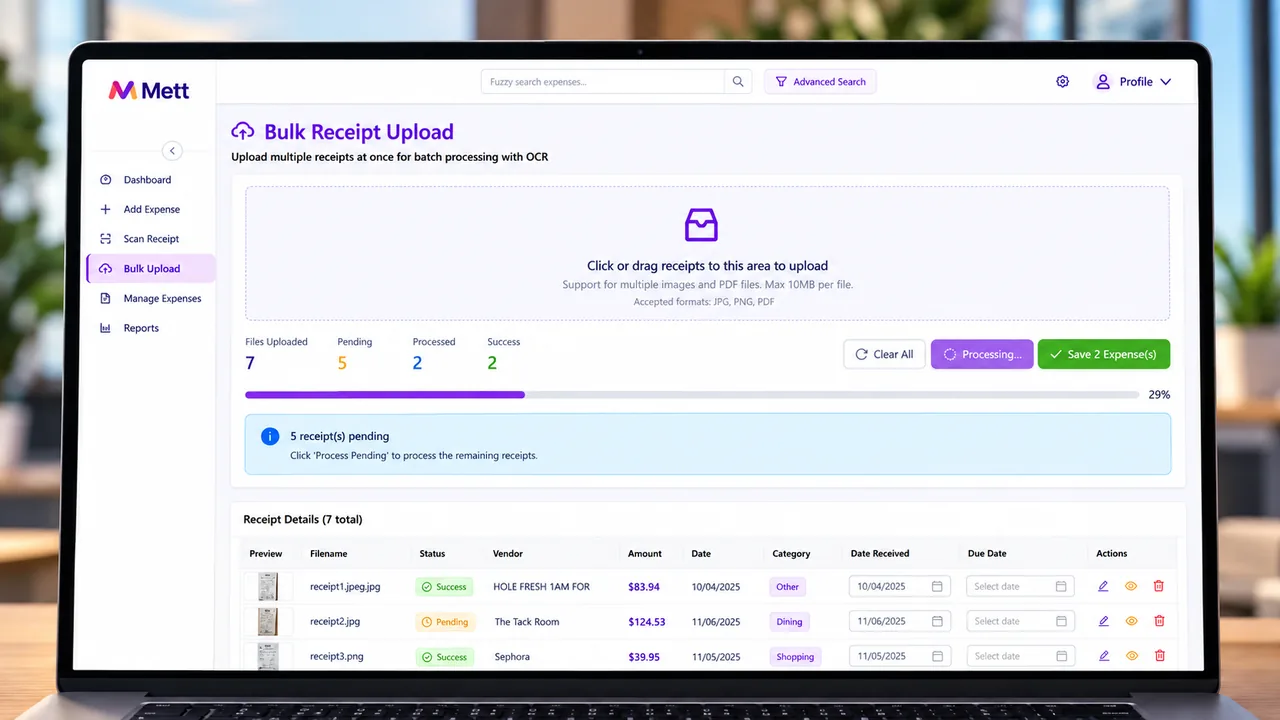
Task: Open Due Date picker for receipt2.jpg
Action: 1020,622
